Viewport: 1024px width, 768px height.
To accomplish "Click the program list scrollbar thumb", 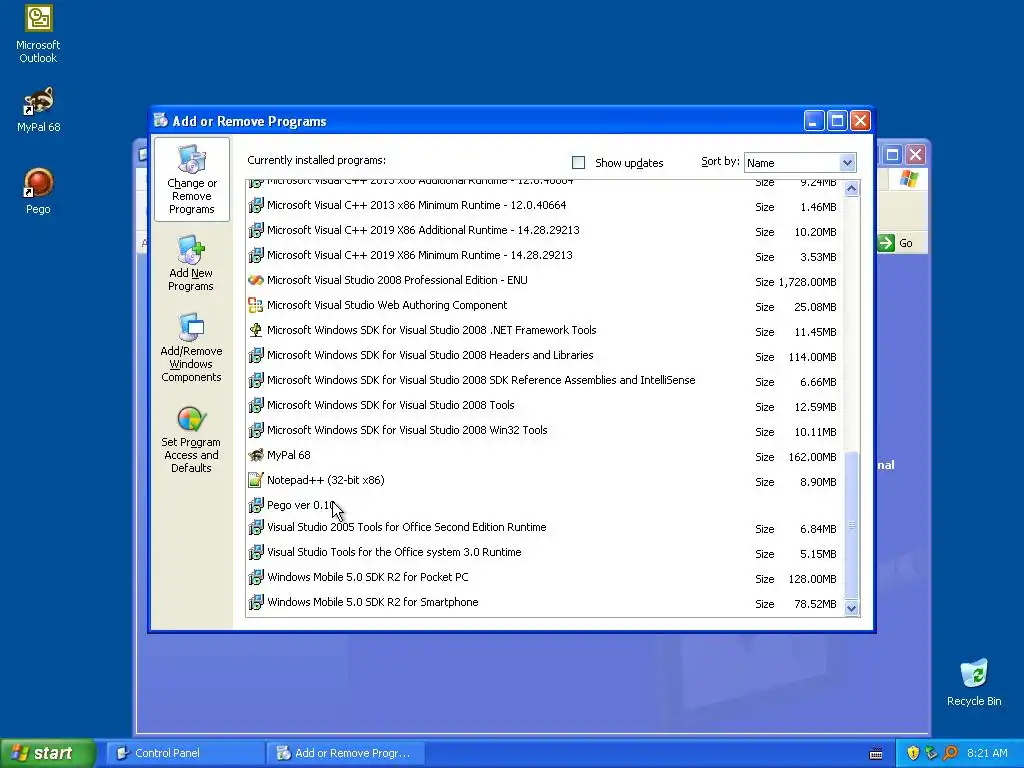I will click(x=851, y=524).
